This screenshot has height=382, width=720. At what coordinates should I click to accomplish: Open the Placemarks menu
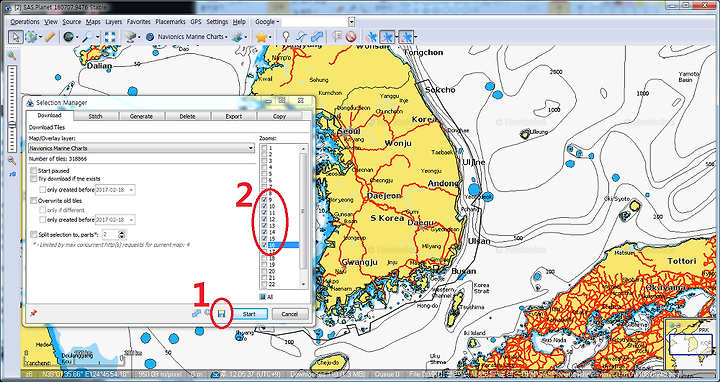(170, 22)
